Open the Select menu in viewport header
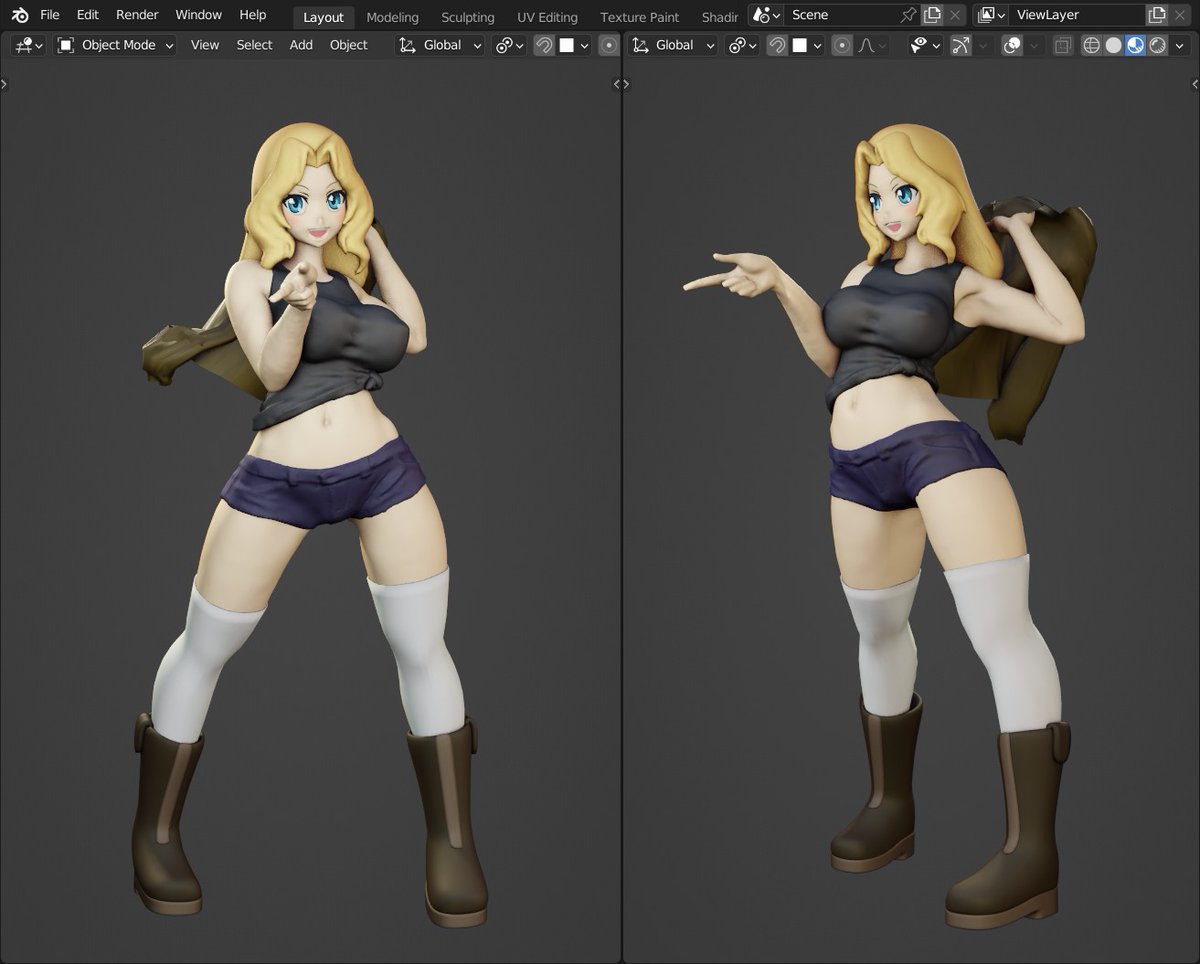Viewport: 1200px width, 964px height. (254, 45)
